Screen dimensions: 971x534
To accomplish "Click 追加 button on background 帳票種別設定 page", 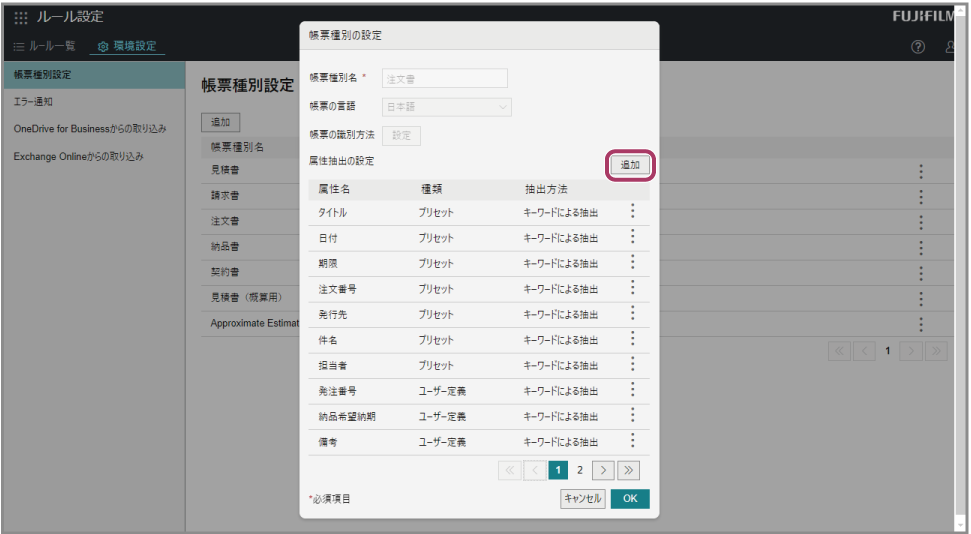I will (220, 122).
